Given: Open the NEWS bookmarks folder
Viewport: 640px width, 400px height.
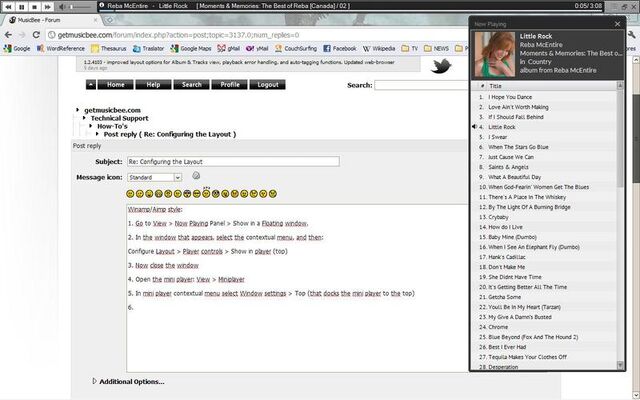Looking at the screenshot, I should [x=436, y=49].
